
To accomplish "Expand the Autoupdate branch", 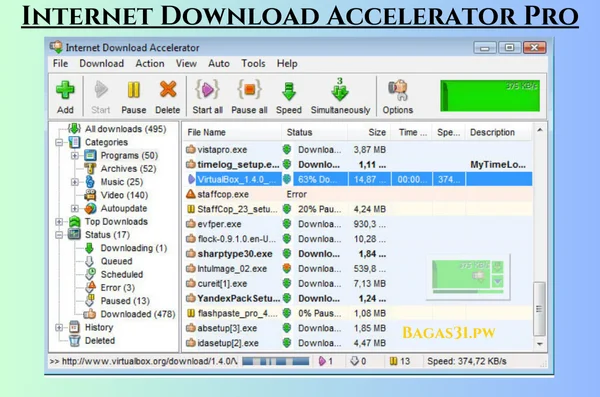I will 75,209.
